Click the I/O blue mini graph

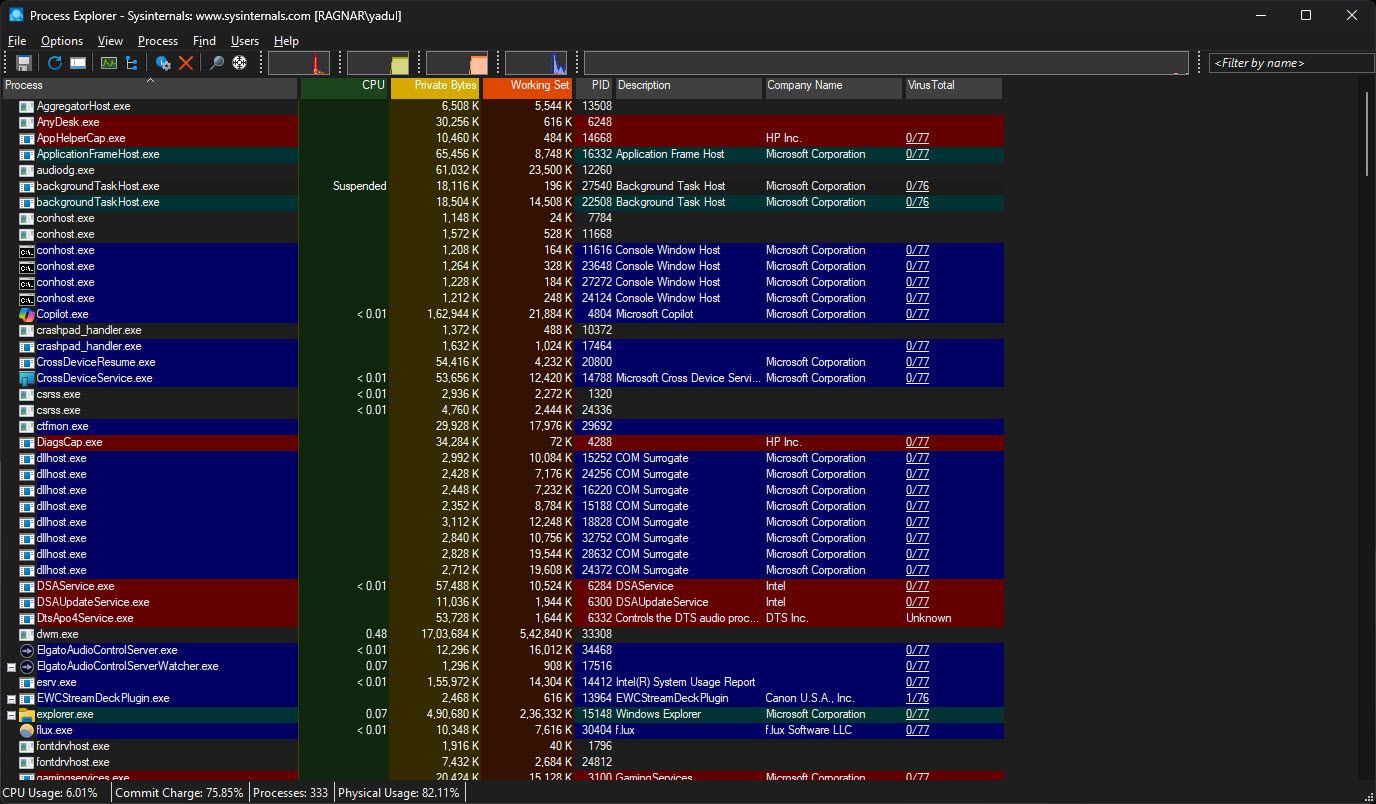[536, 63]
